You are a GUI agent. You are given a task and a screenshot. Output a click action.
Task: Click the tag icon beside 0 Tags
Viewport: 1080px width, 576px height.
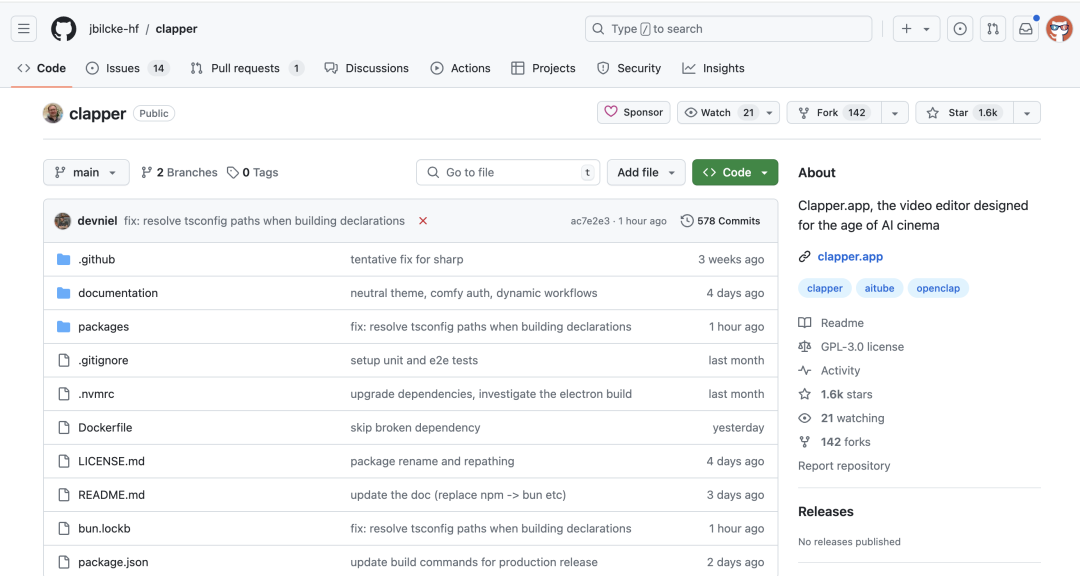click(x=233, y=172)
